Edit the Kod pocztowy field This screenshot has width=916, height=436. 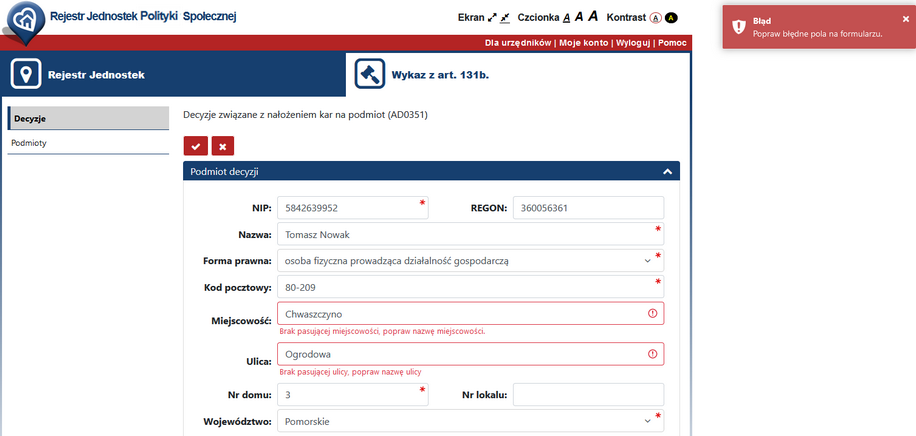(x=471, y=287)
